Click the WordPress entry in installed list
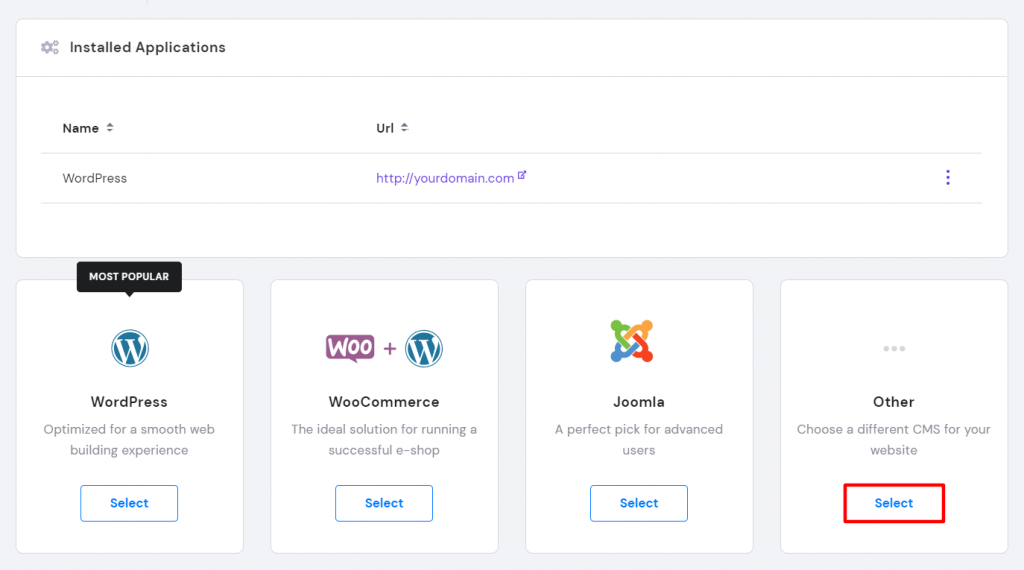Image resolution: width=1024 pixels, height=570 pixels. 95,178
